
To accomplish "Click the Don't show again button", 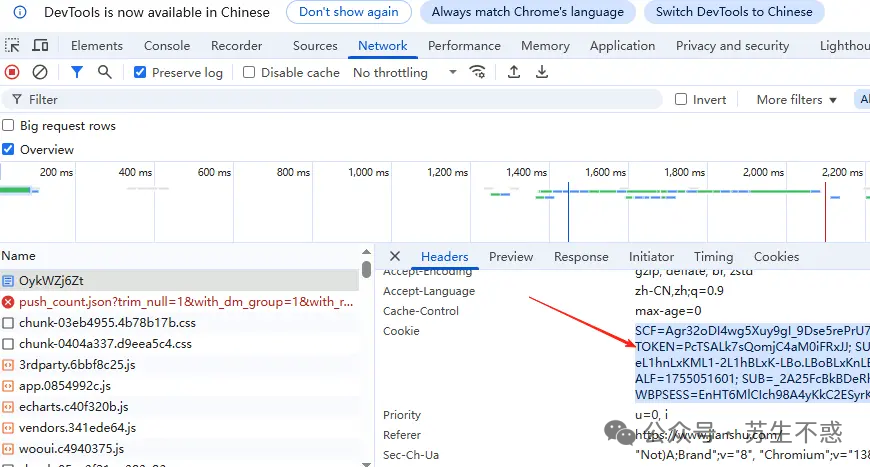I will point(349,12).
